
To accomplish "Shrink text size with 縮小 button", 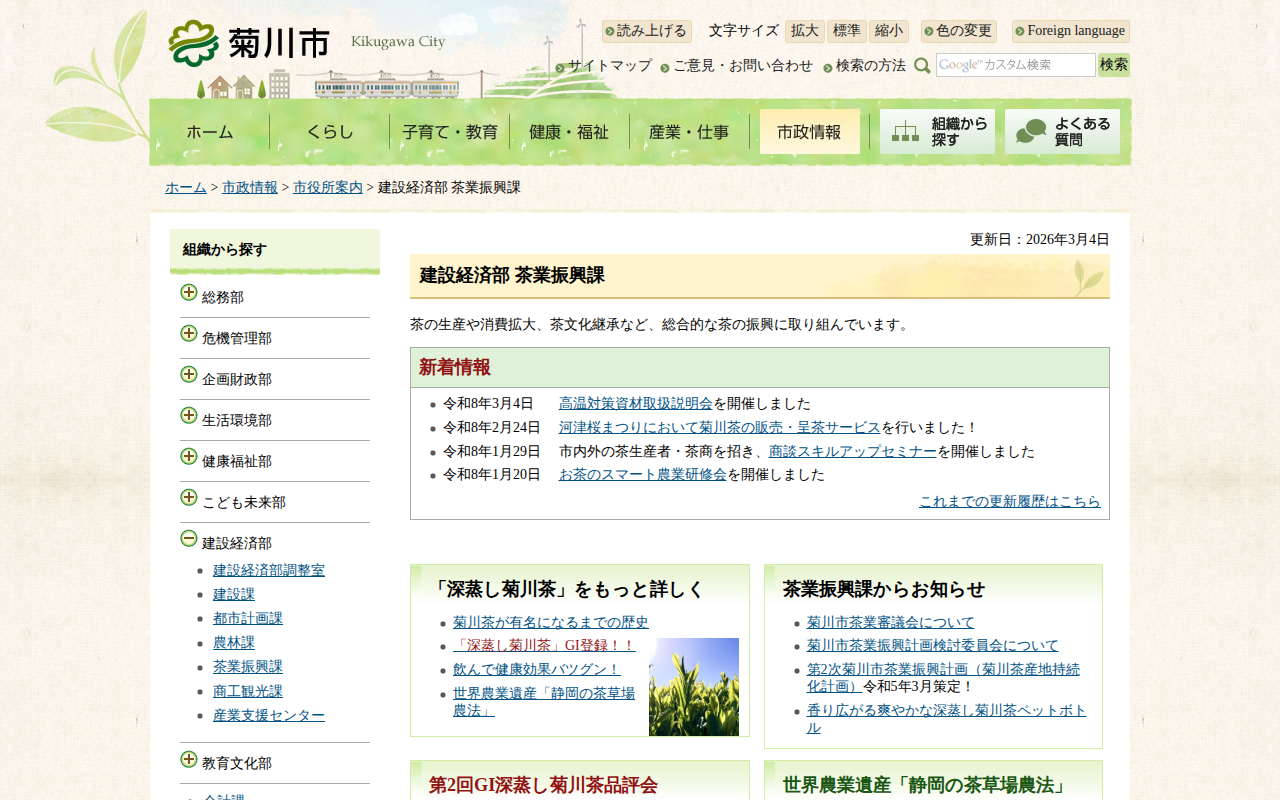I will click(888, 31).
